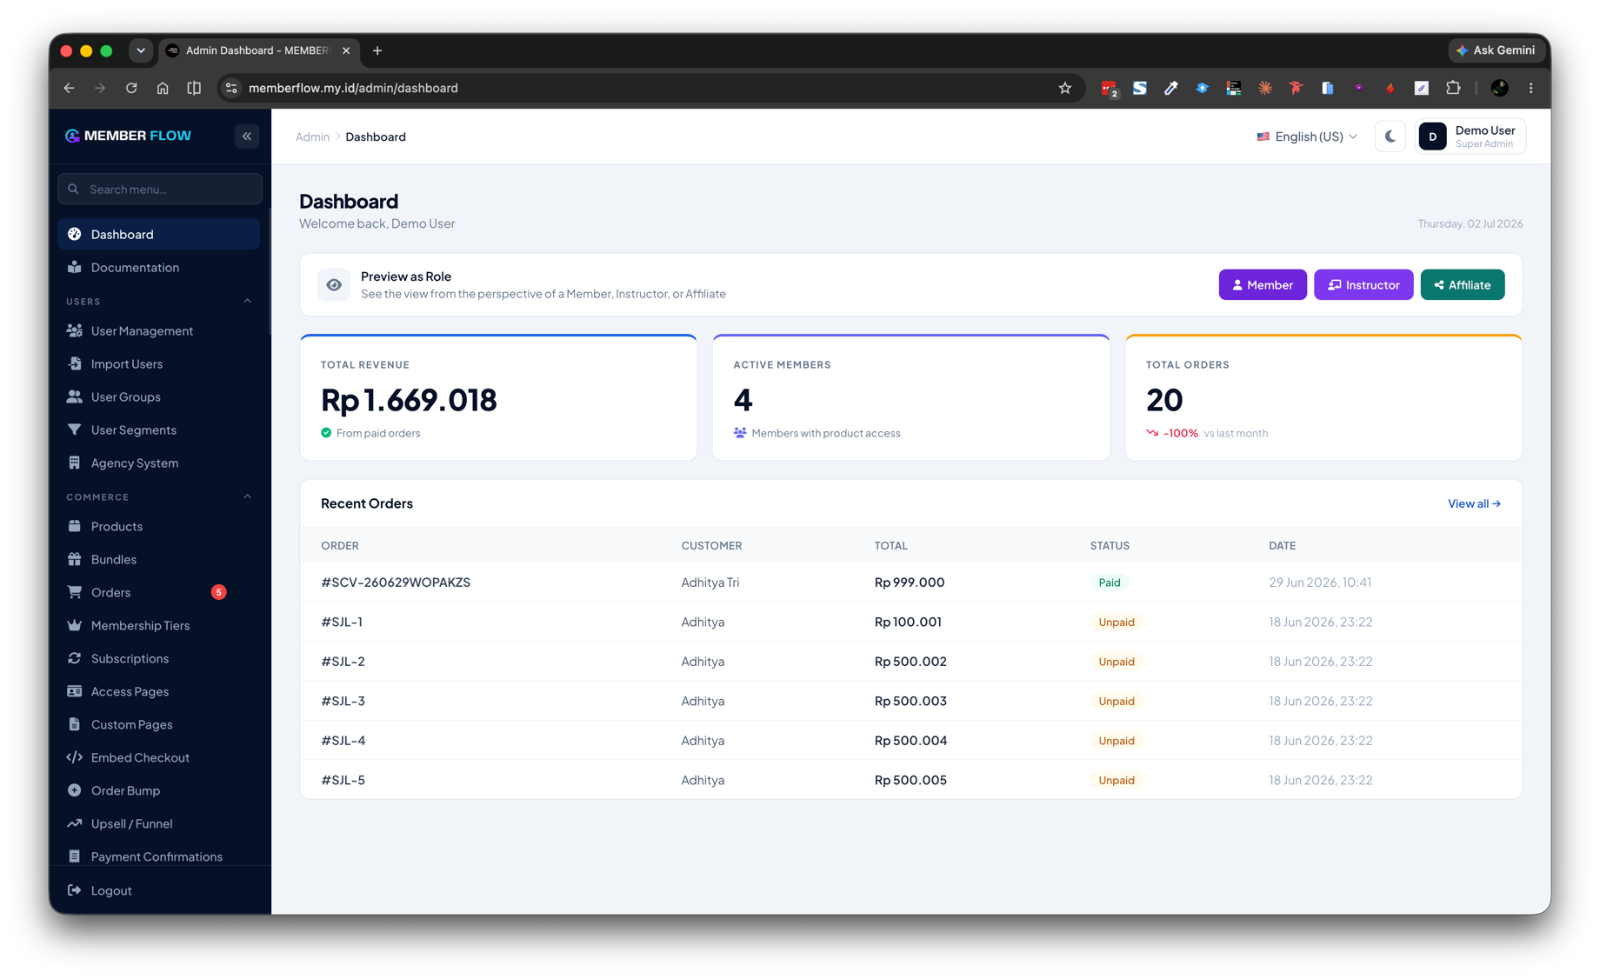Viewport: 1600px width, 979px height.
Task: Click the Logout icon in sidebar
Action: (x=74, y=890)
